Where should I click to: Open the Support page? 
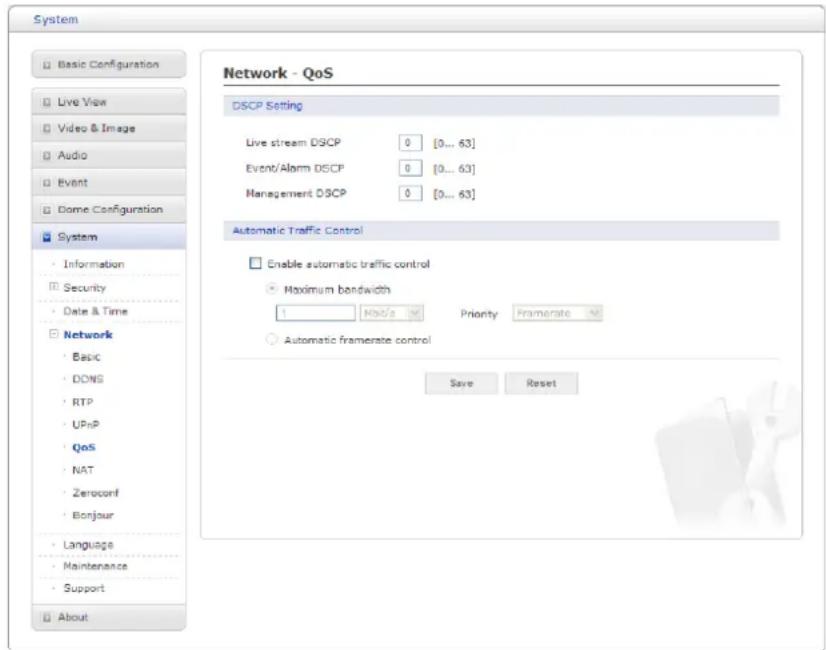click(x=84, y=588)
